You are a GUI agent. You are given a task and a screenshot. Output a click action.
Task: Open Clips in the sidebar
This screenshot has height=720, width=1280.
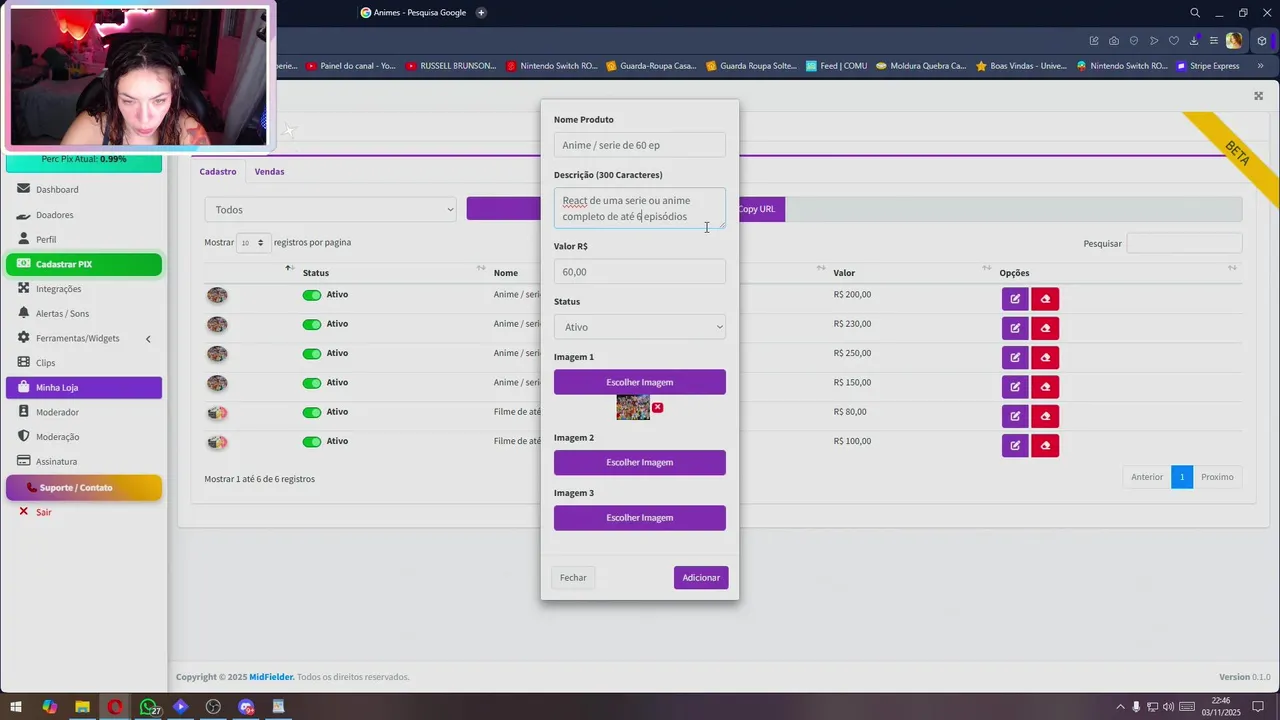(46, 363)
